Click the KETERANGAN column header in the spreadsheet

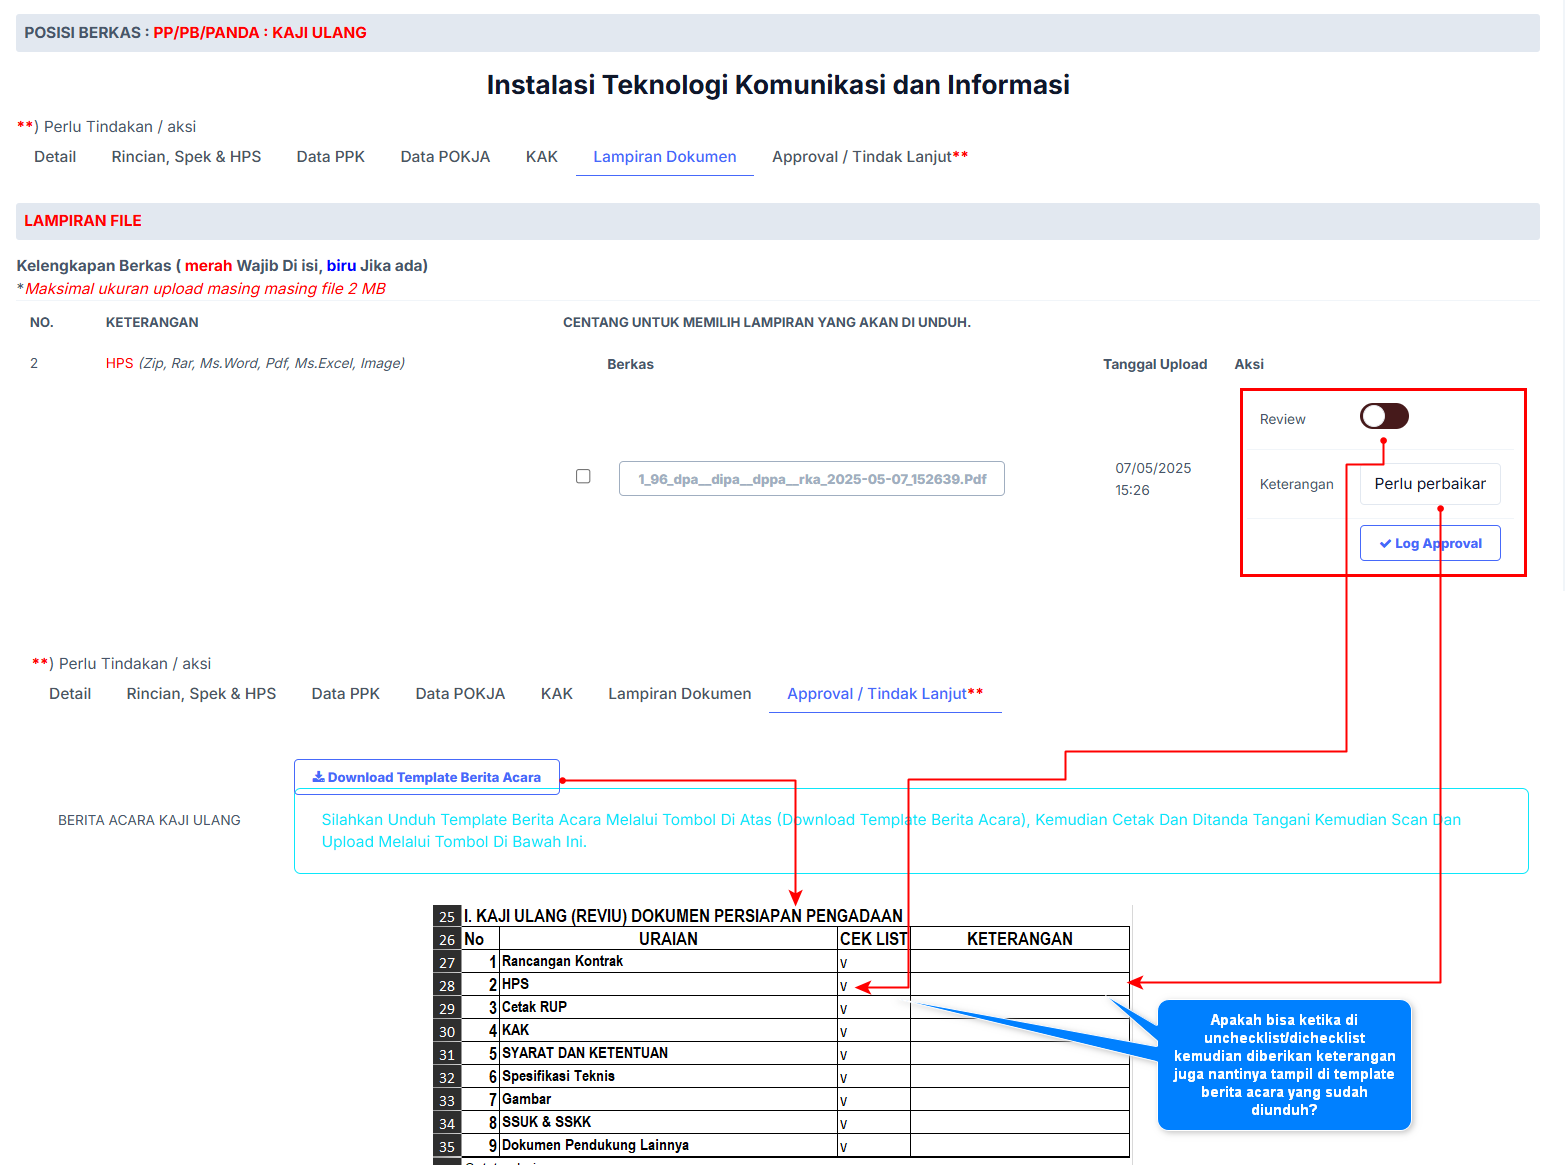point(1019,939)
